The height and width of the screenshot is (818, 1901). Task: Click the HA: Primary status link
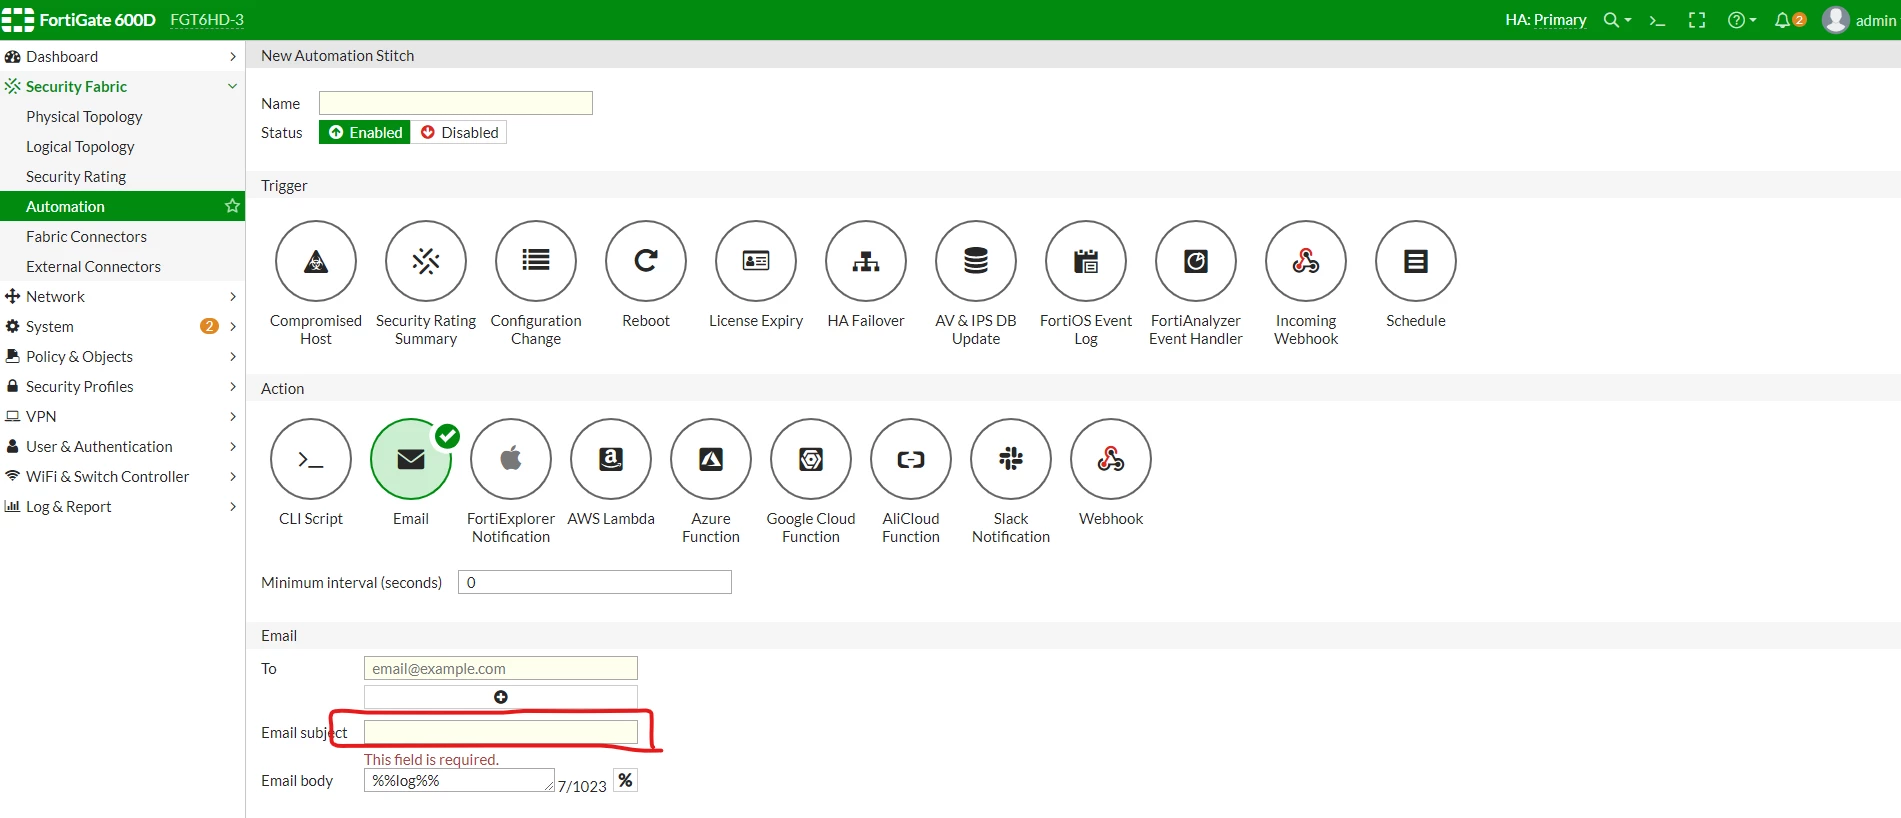(1546, 20)
